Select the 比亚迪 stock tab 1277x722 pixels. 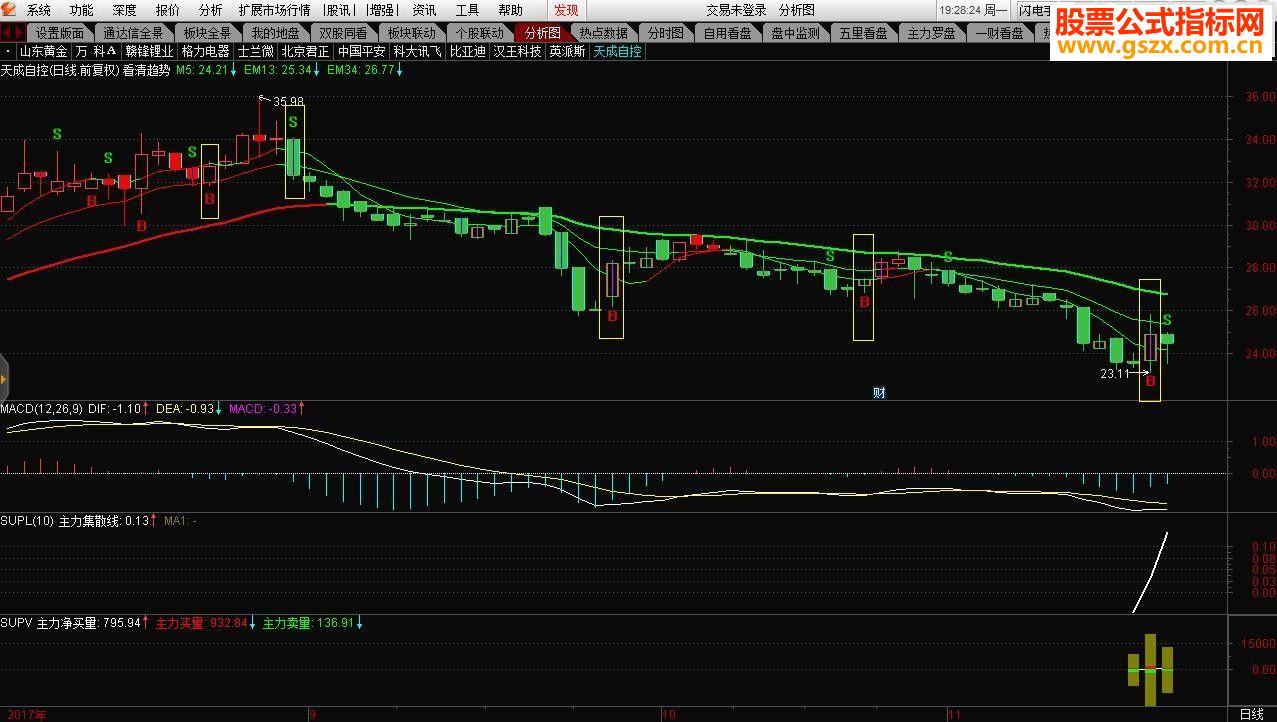coord(467,51)
